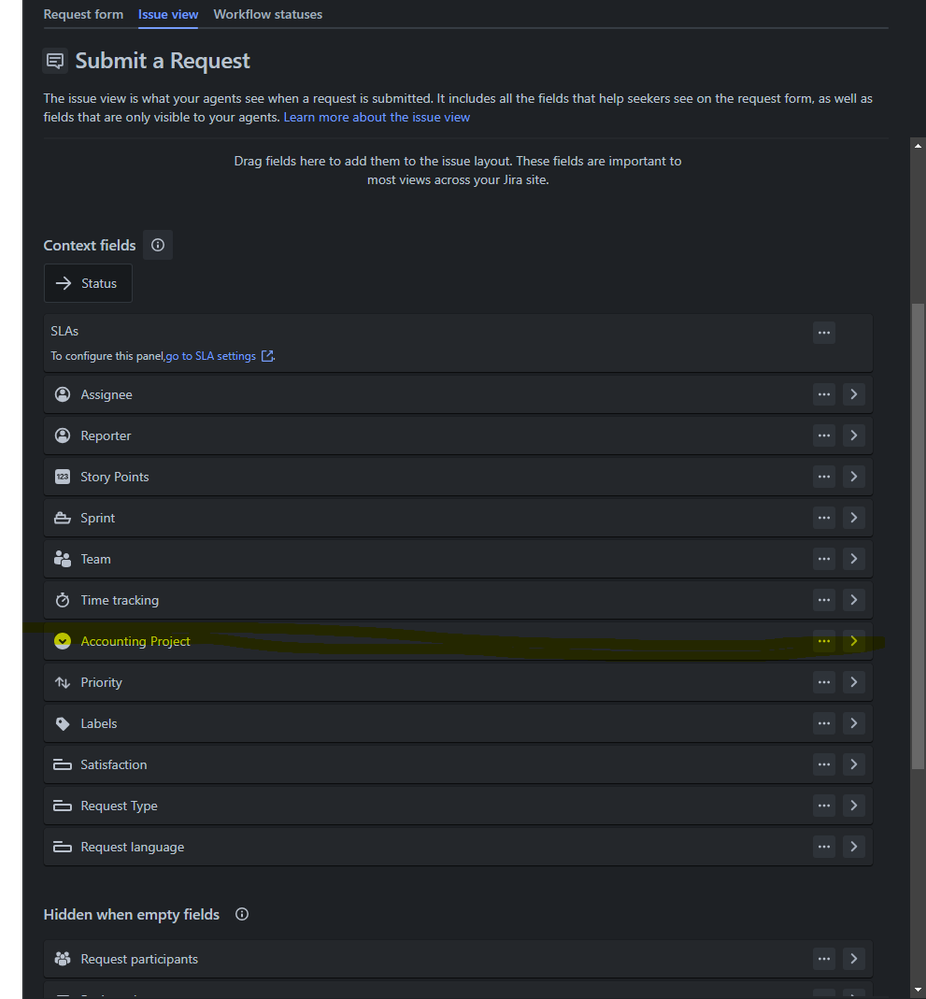The width and height of the screenshot is (926, 999).
Task: Switch to the Request form tab
Action: point(83,14)
